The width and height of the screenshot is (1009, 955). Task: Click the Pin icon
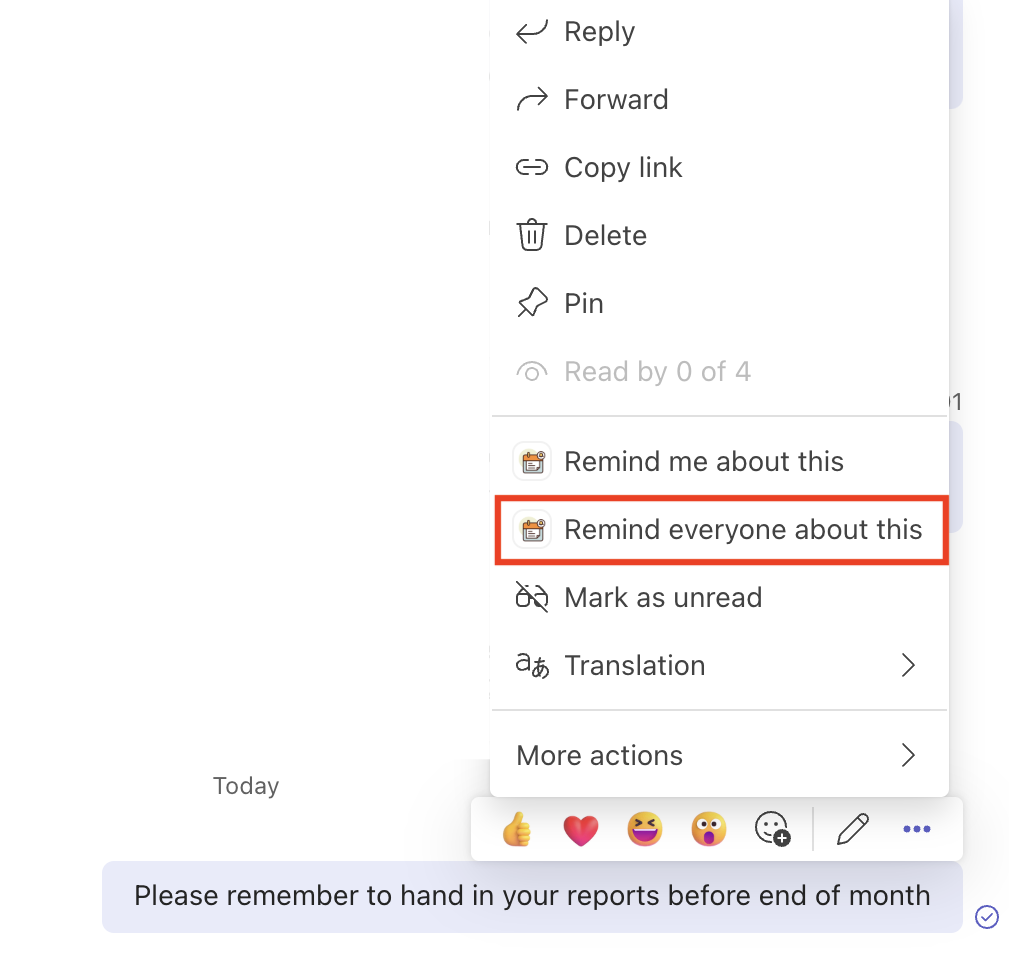(531, 302)
